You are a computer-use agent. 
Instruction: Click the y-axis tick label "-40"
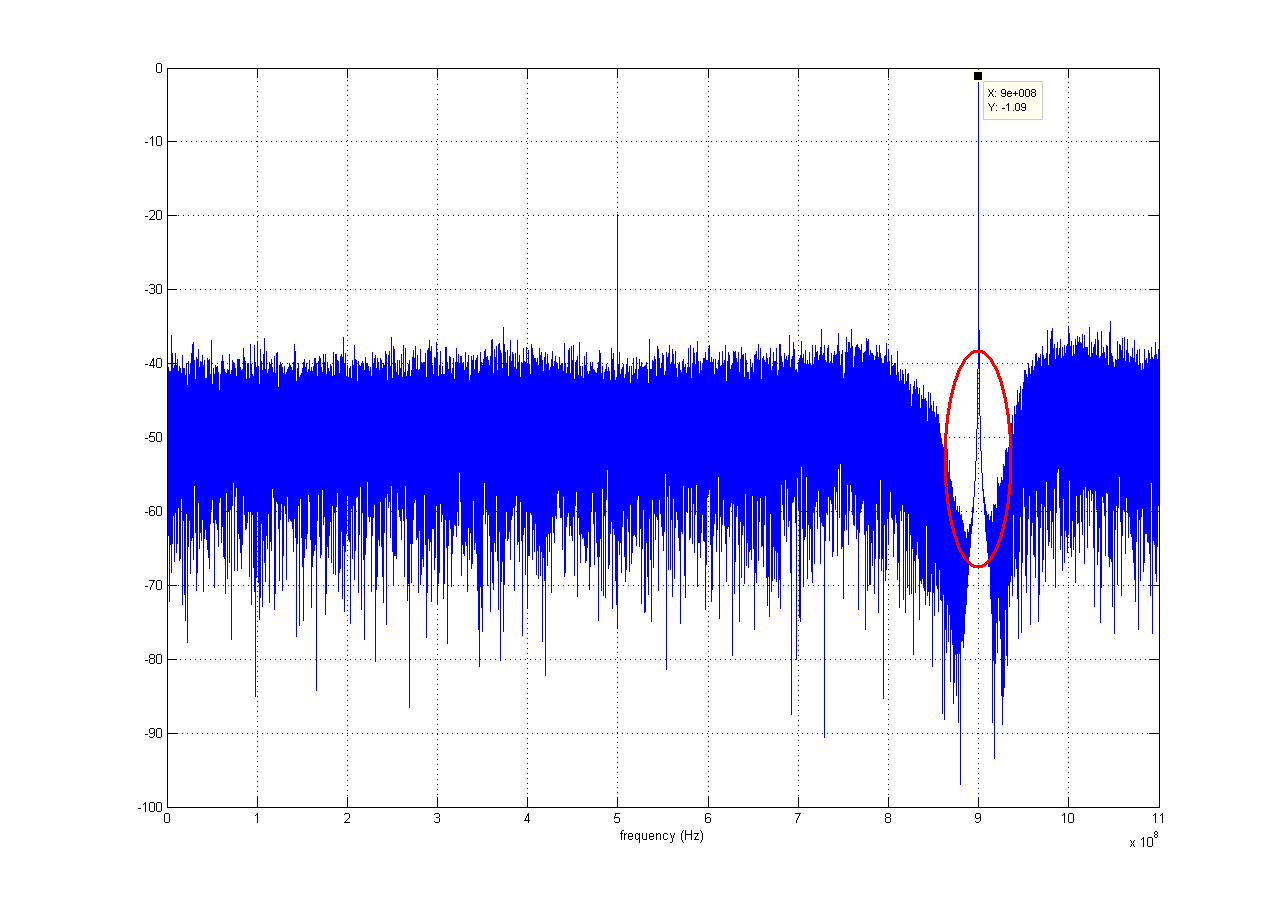click(153, 364)
